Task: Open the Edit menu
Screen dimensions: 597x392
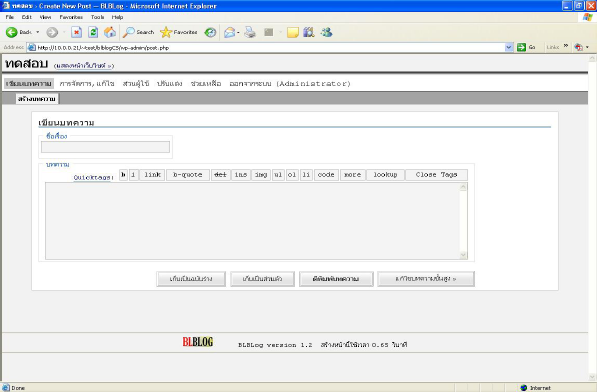Action: [27, 17]
